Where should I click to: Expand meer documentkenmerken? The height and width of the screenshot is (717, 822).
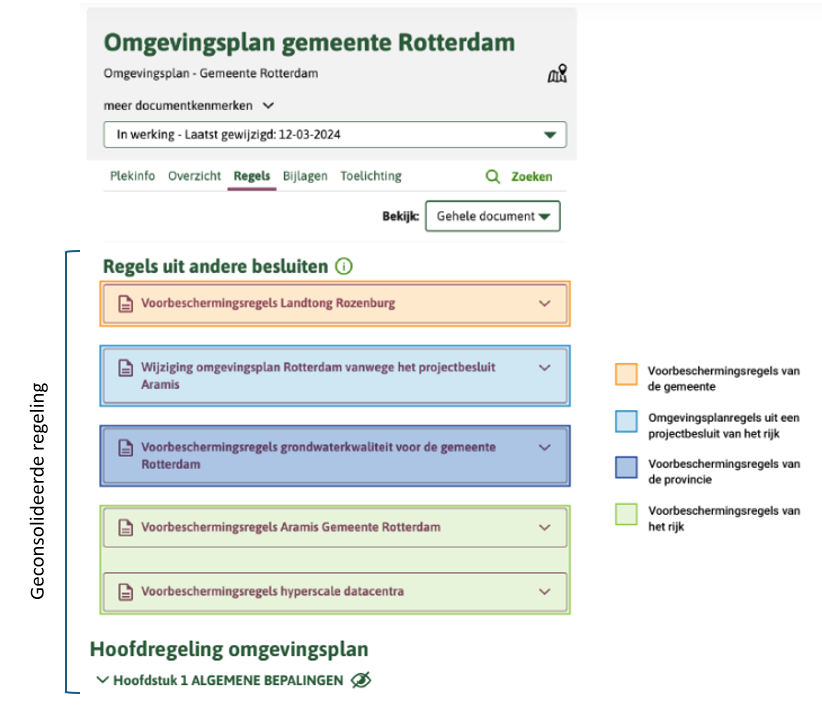coord(268,105)
